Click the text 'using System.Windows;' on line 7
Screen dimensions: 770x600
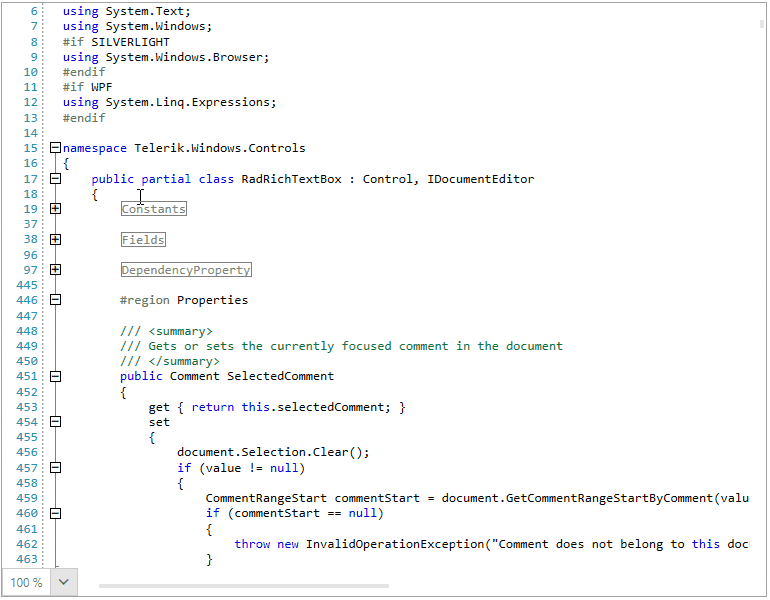pos(138,27)
